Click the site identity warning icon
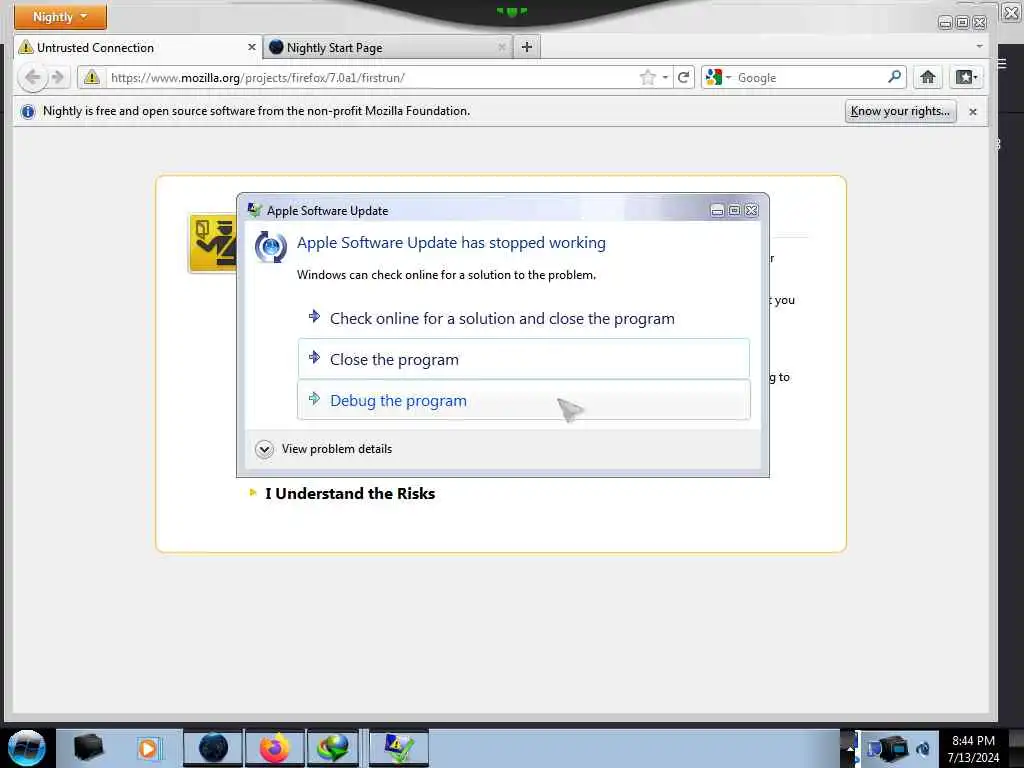 pos(92,77)
